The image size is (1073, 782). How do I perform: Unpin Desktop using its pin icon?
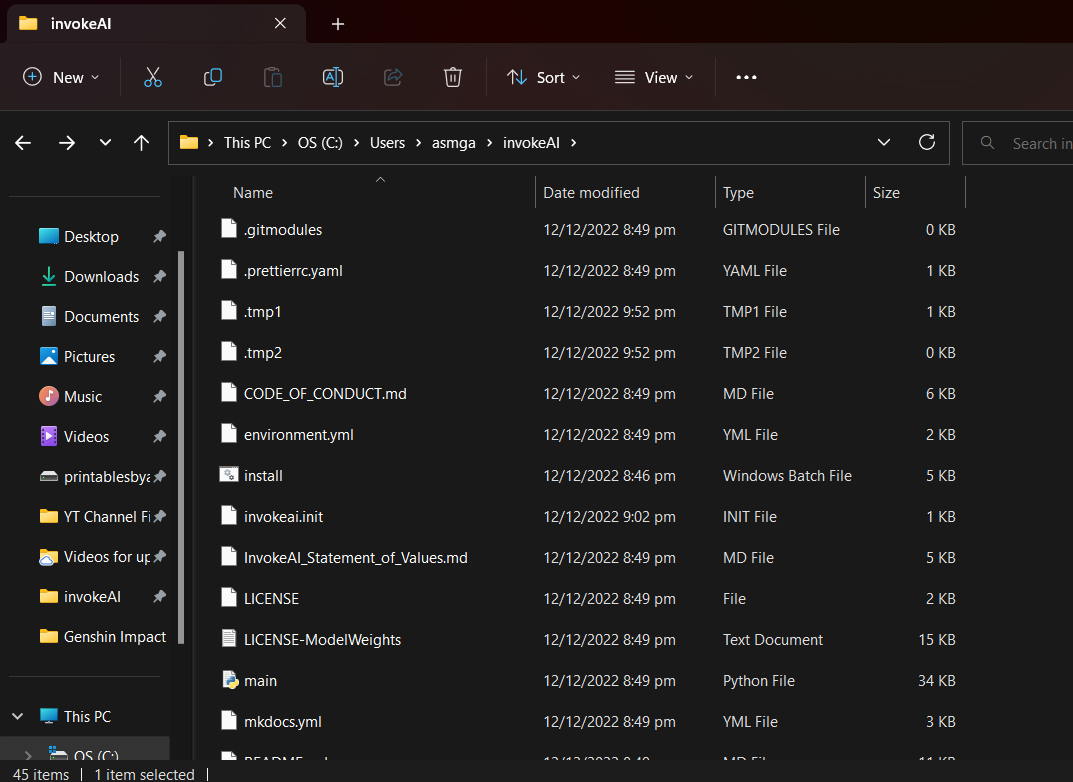tap(159, 236)
